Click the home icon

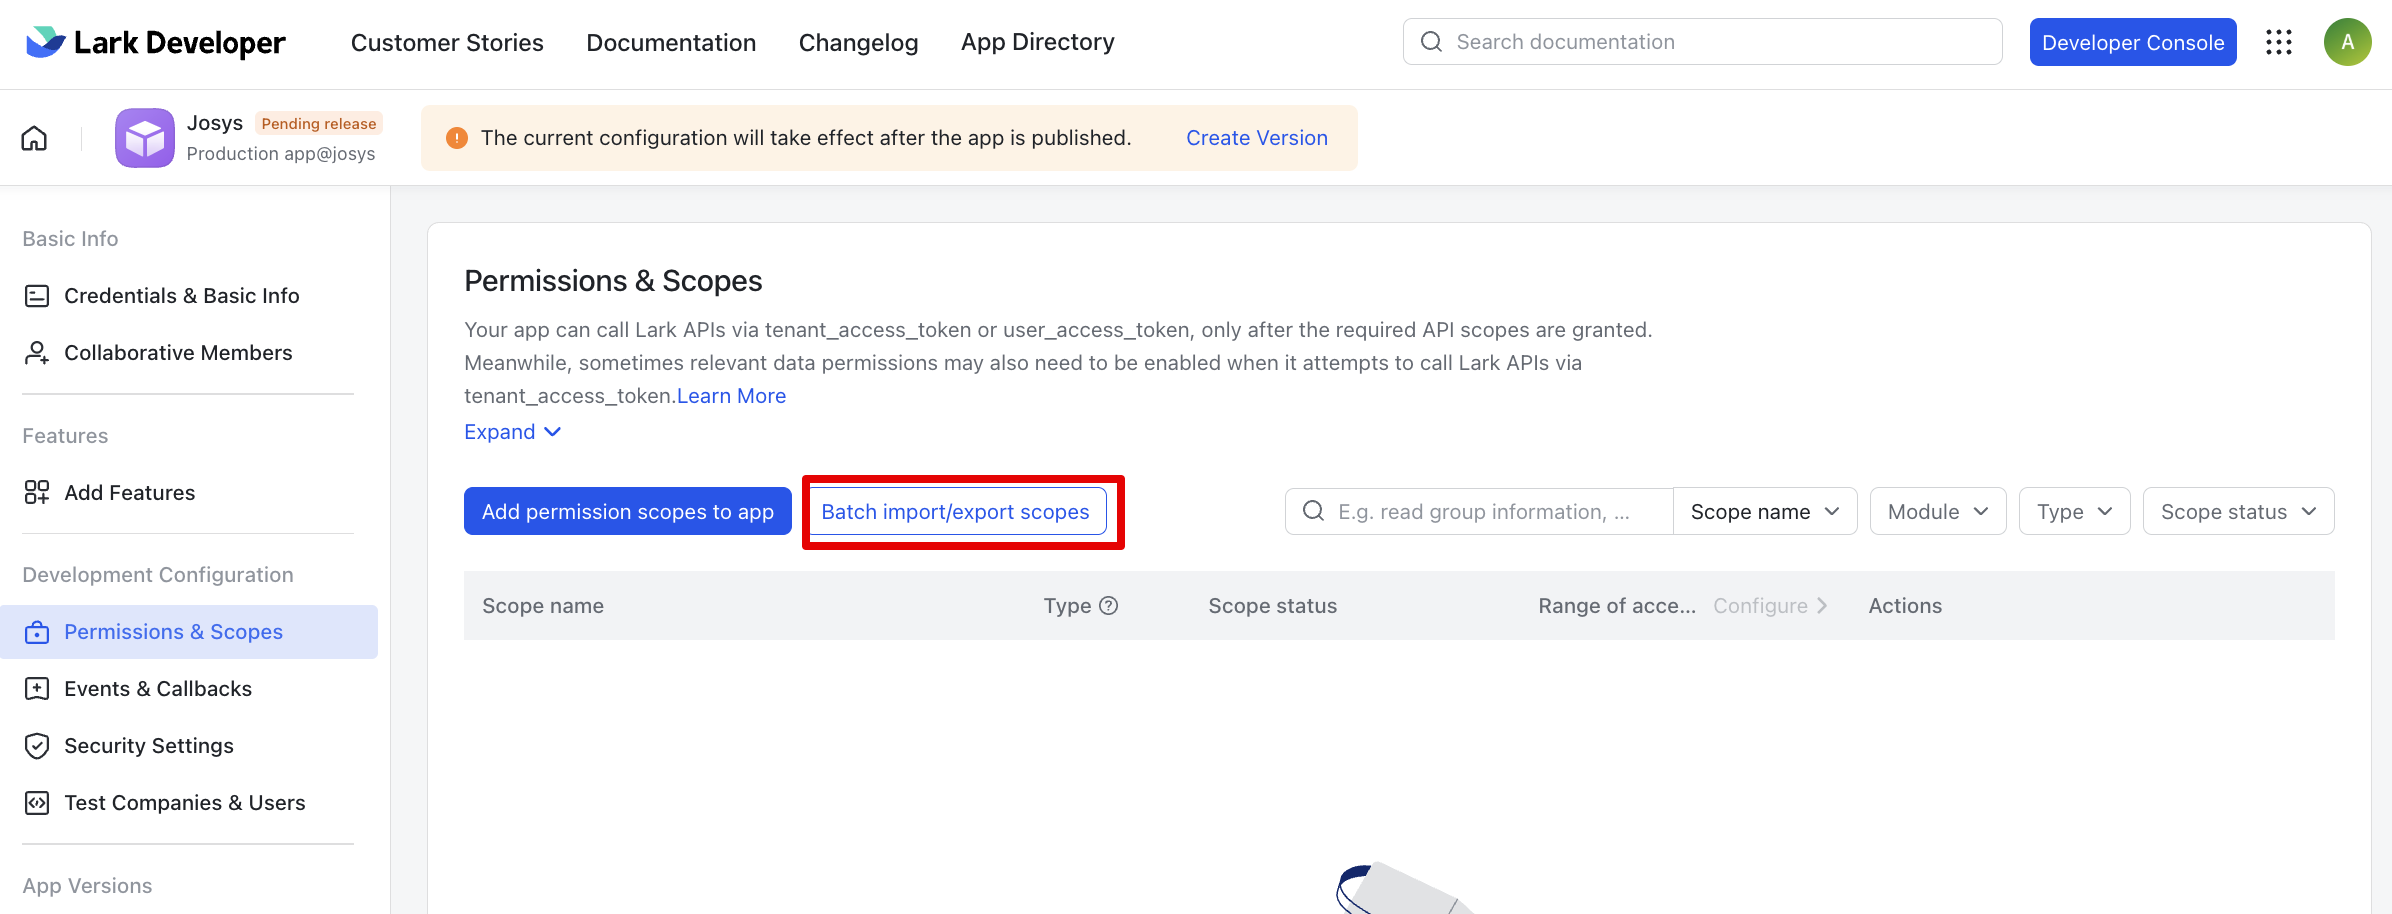(x=34, y=138)
